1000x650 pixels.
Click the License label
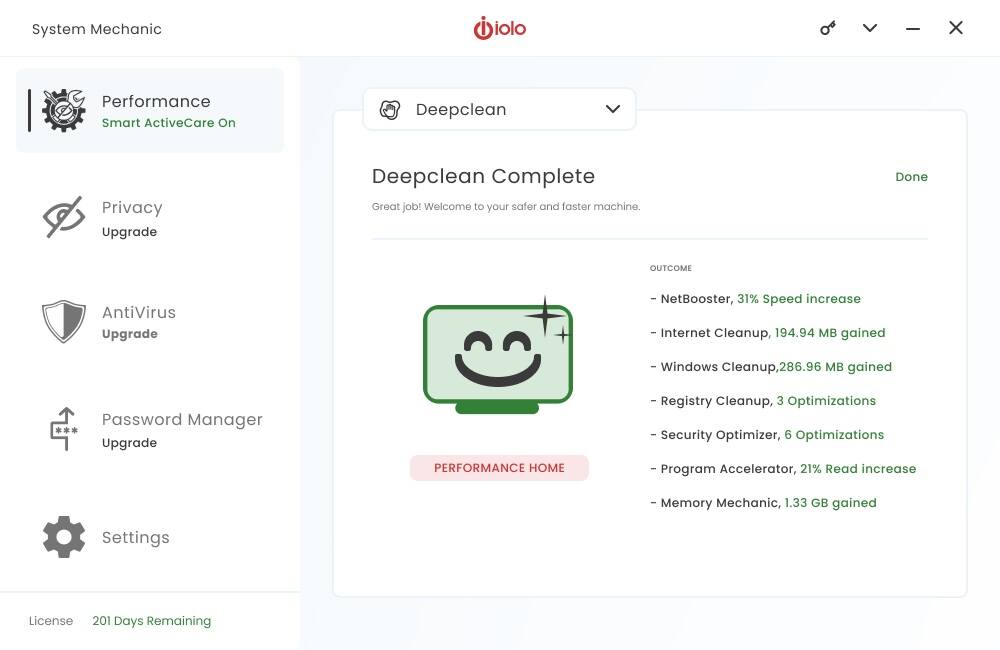coord(51,621)
